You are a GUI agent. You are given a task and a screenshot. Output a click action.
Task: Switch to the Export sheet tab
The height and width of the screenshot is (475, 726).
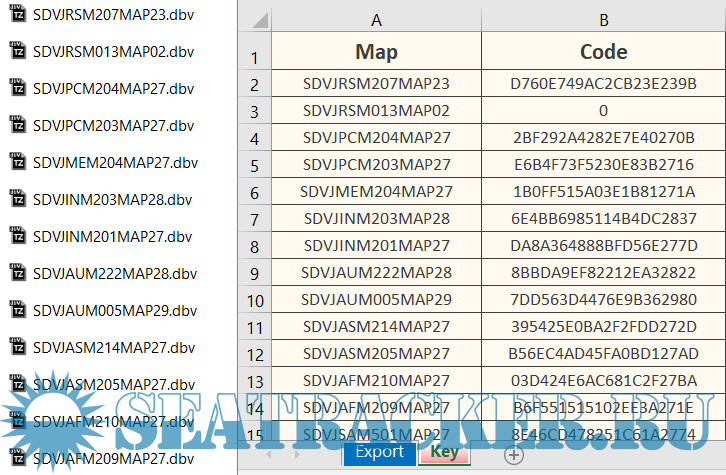pos(379,452)
